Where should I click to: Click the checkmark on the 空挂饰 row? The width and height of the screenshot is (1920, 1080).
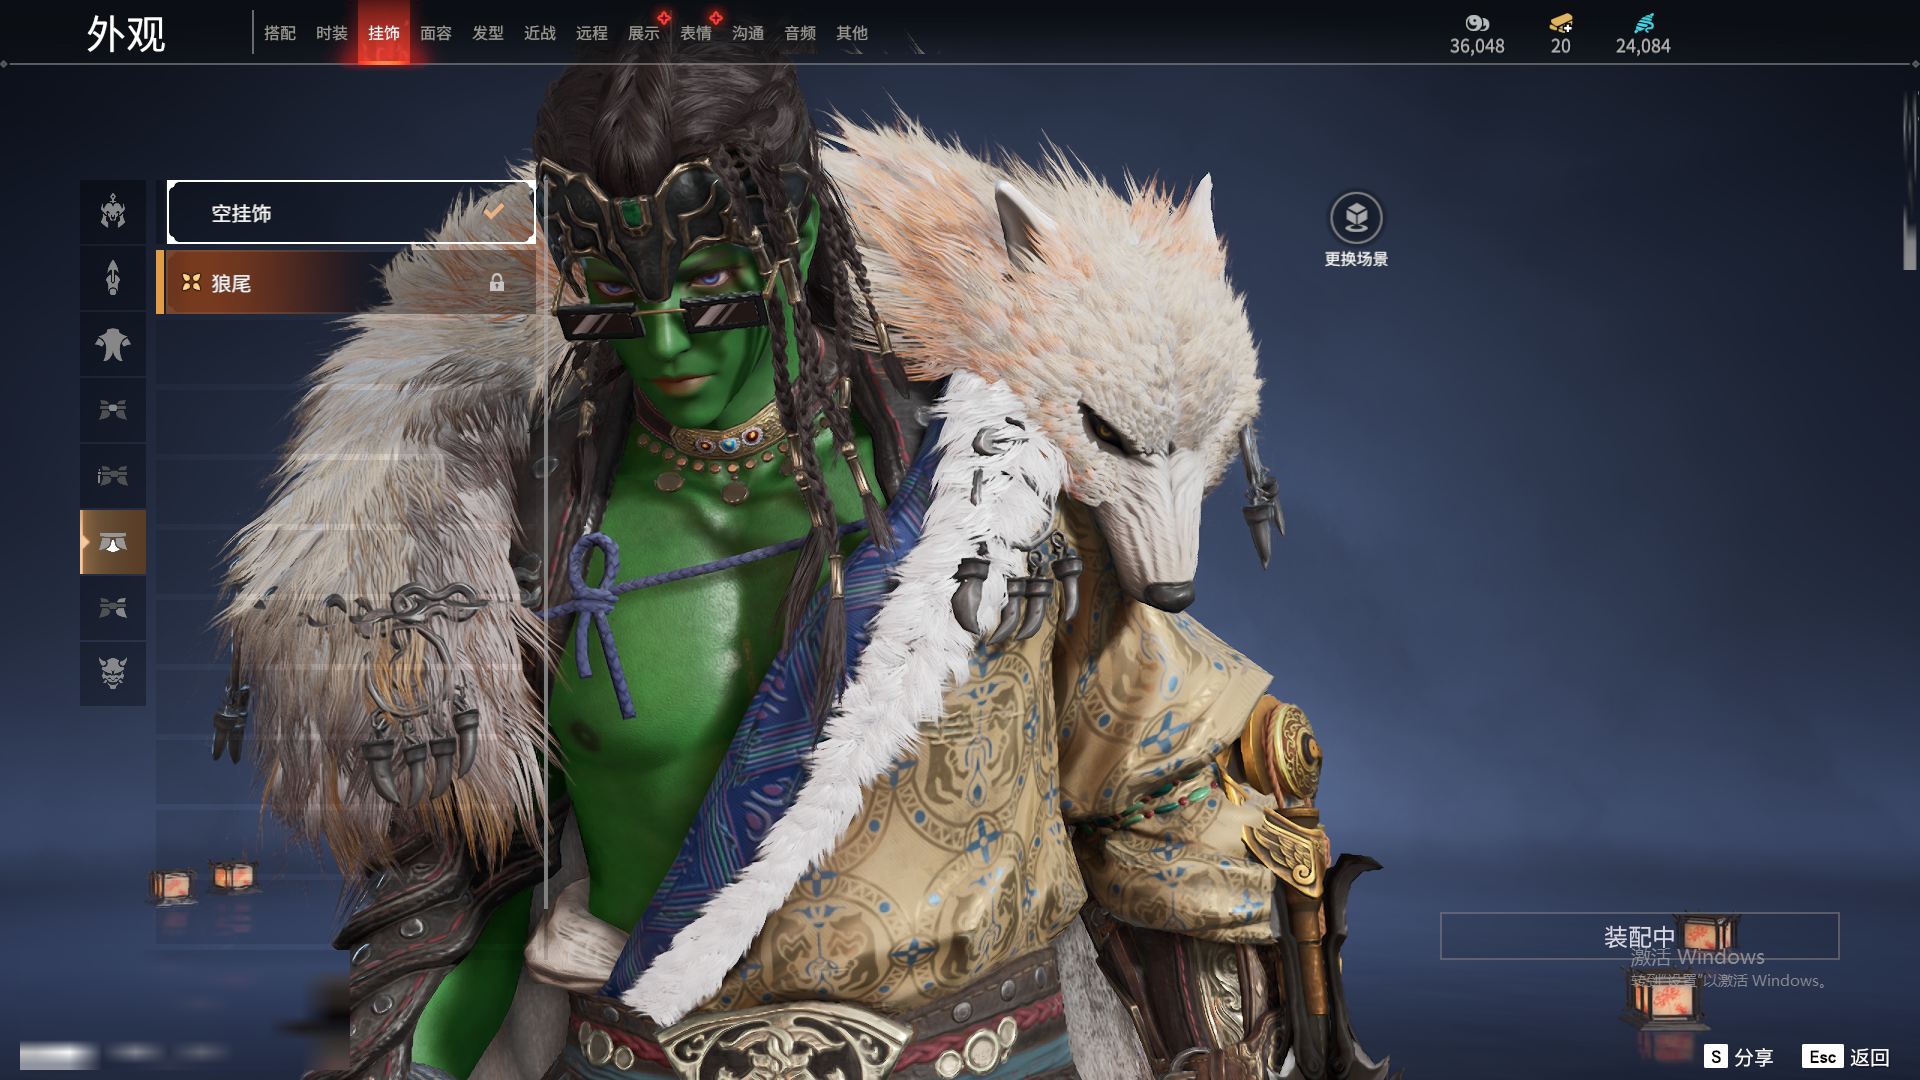pos(494,211)
